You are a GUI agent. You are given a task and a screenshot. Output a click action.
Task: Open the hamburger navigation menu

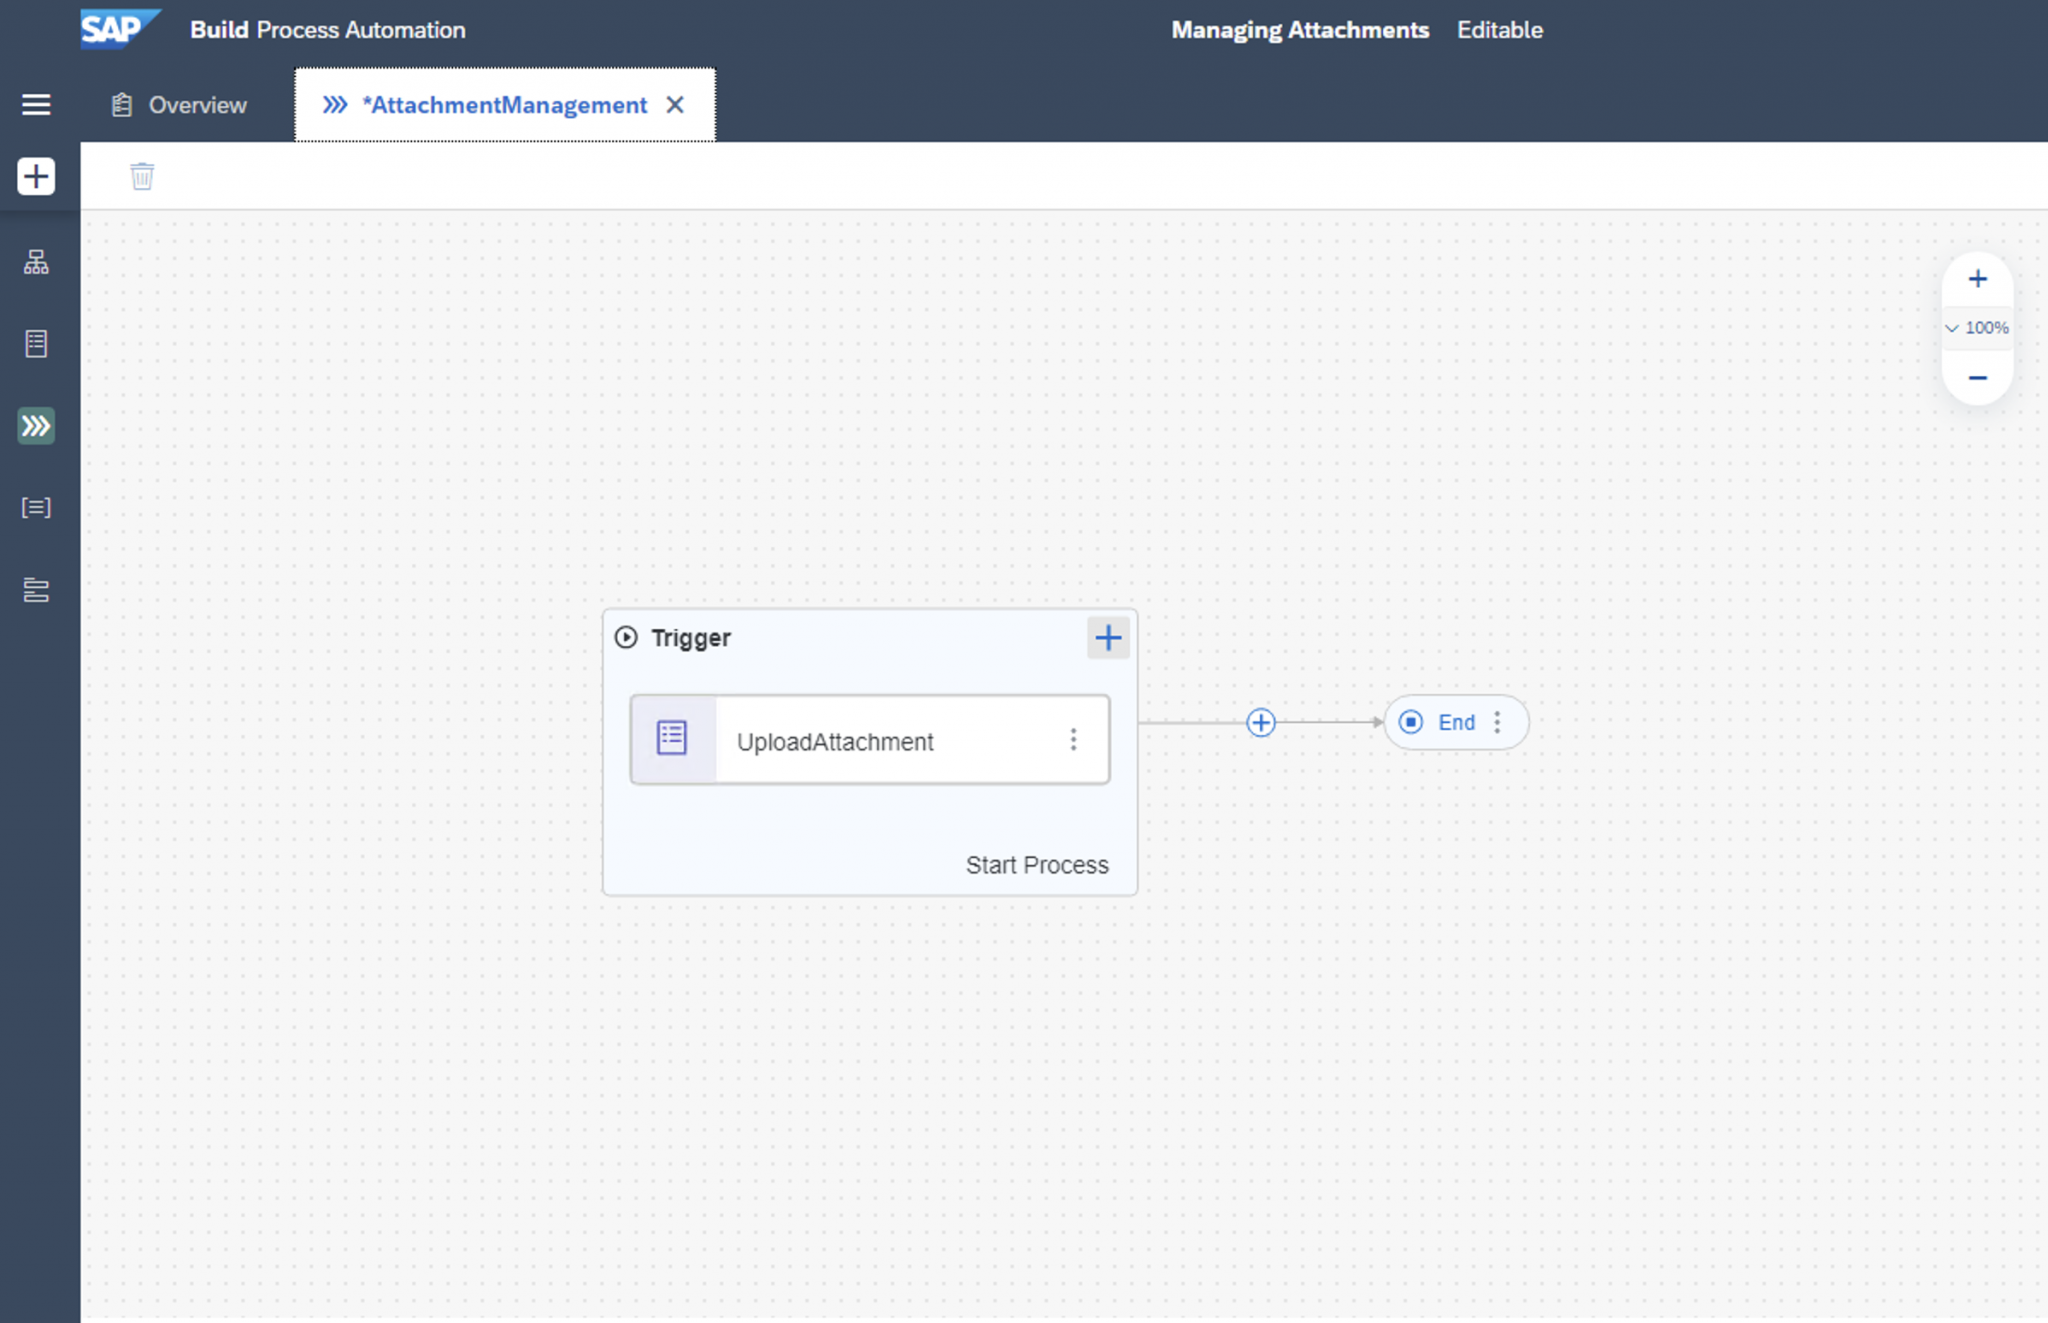(x=36, y=104)
